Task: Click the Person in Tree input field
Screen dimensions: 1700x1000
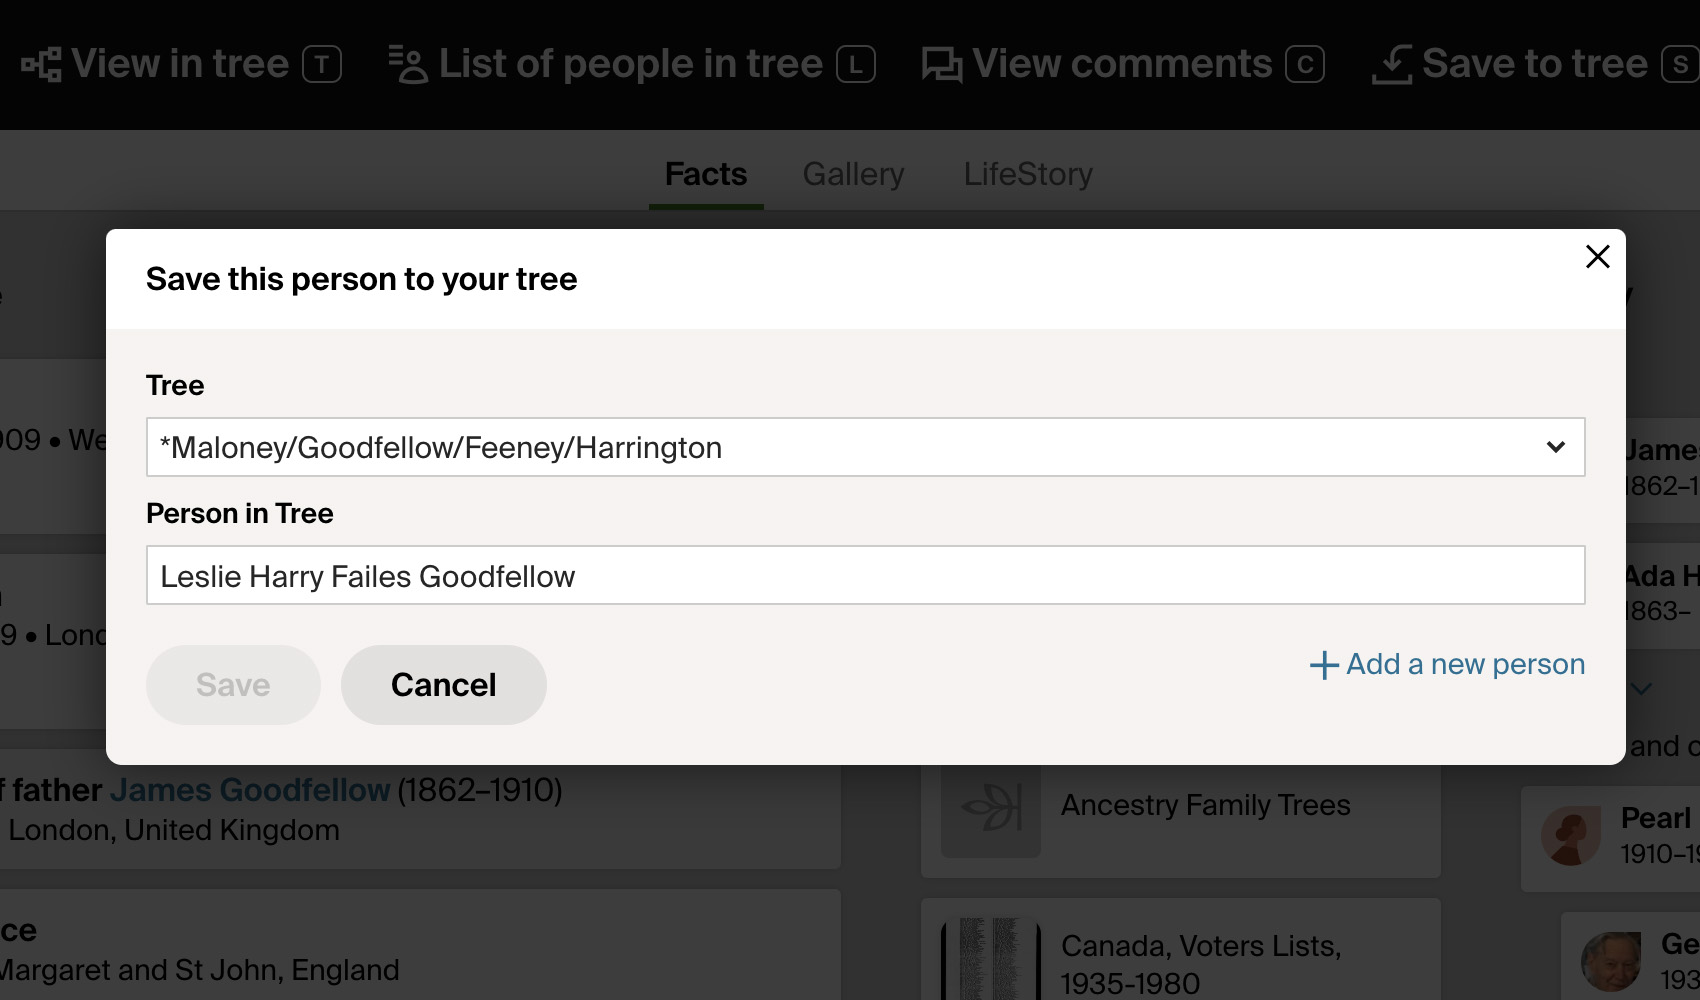Action: 865,575
